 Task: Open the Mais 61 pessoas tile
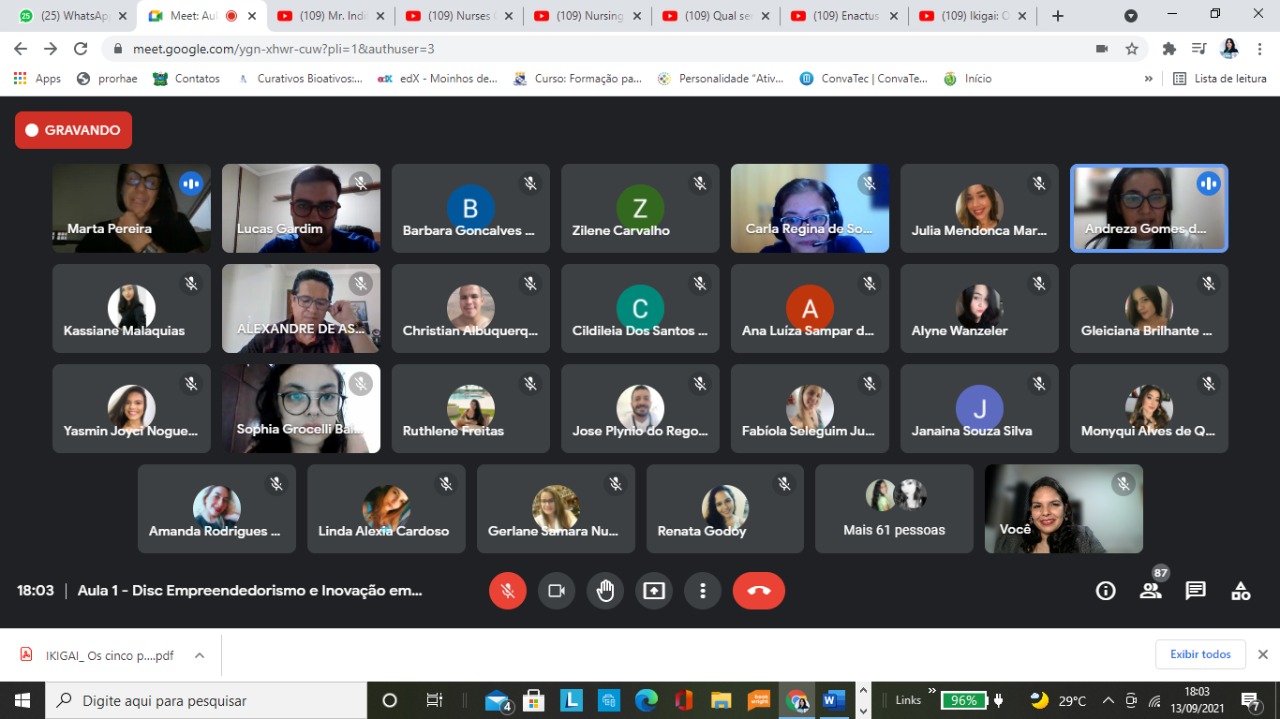point(894,508)
